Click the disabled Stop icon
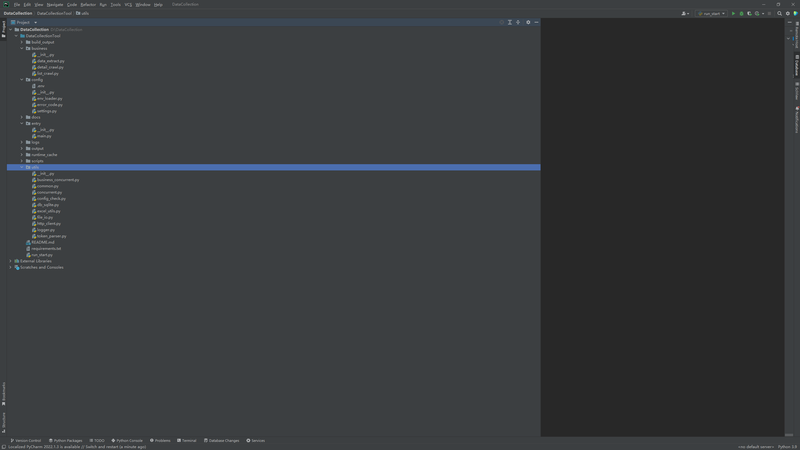Screen dimensions: 800x450 coord(769,14)
